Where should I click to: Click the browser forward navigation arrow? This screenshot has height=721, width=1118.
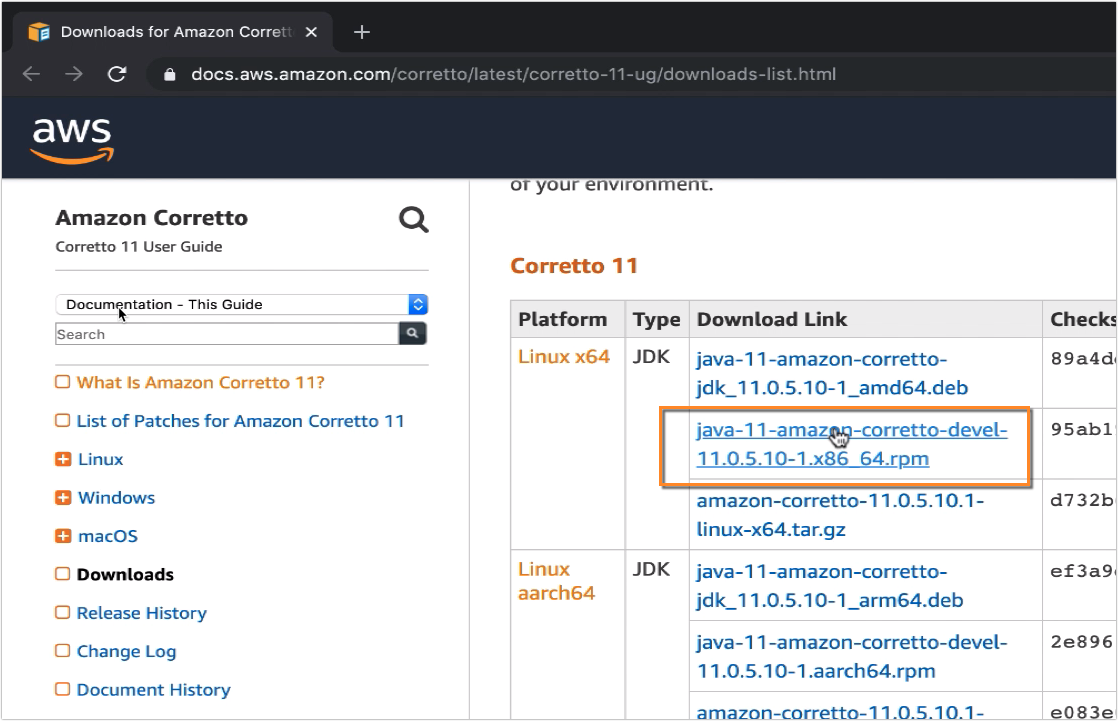click(74, 73)
